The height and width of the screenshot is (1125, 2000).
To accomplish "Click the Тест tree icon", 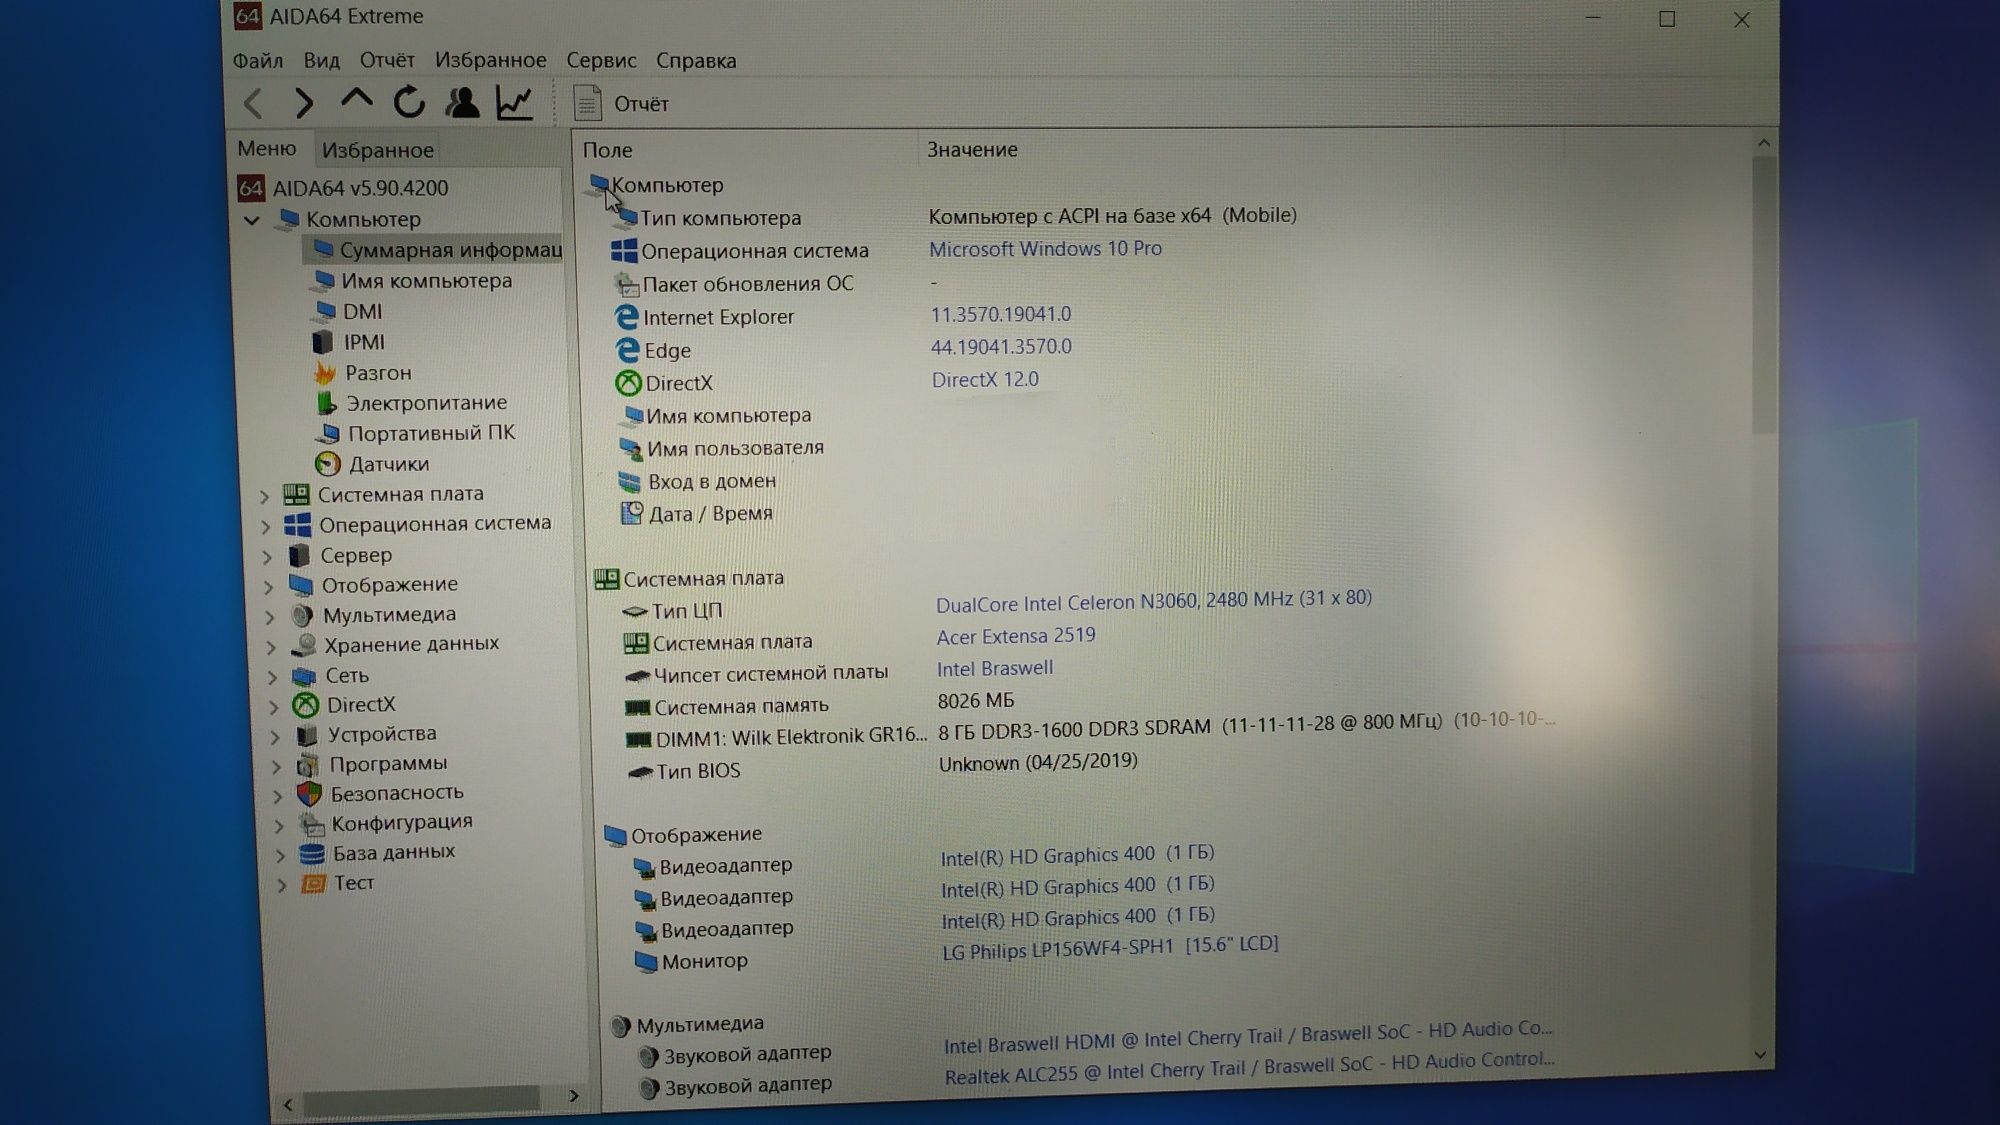I will click(314, 884).
